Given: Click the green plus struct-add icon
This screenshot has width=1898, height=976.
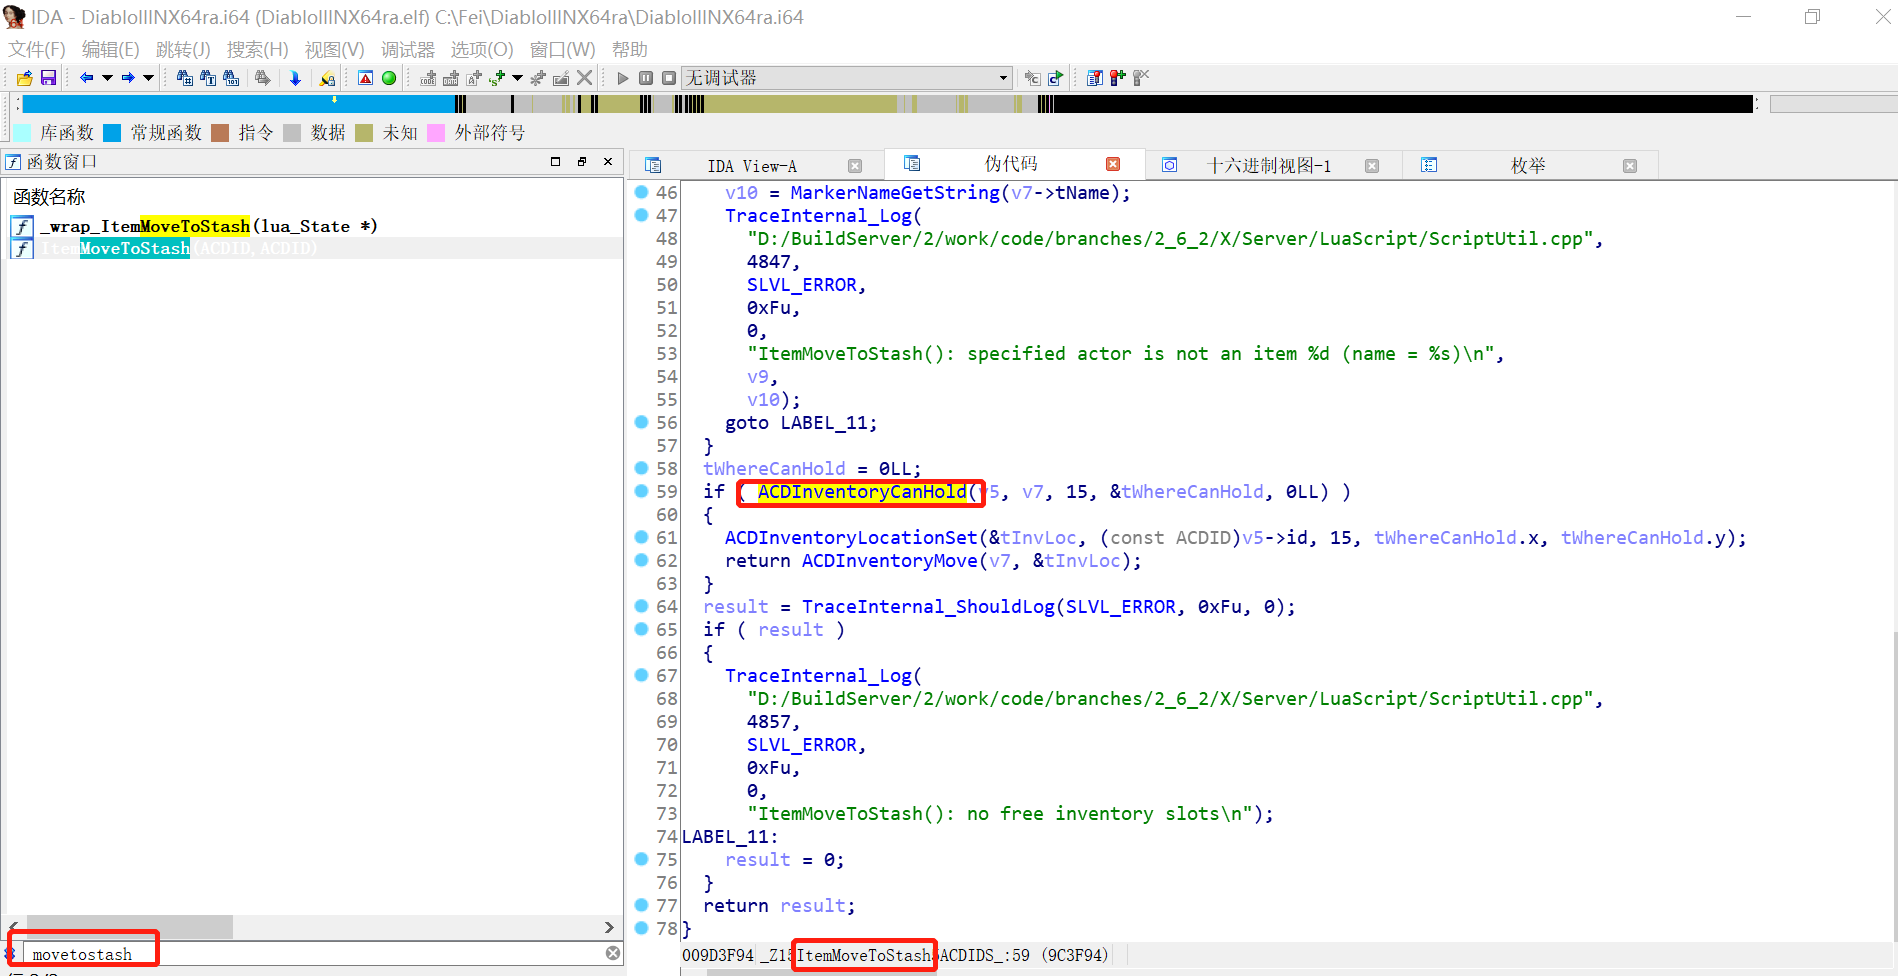Looking at the screenshot, I should coord(497,78).
